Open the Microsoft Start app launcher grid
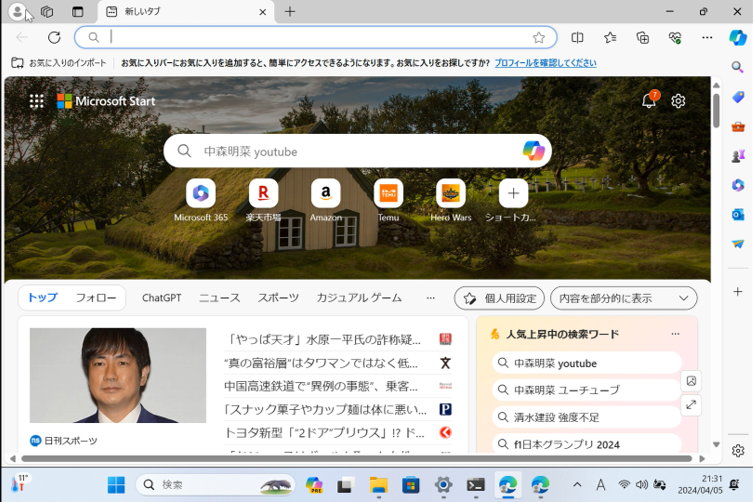753x502 pixels. [x=36, y=101]
